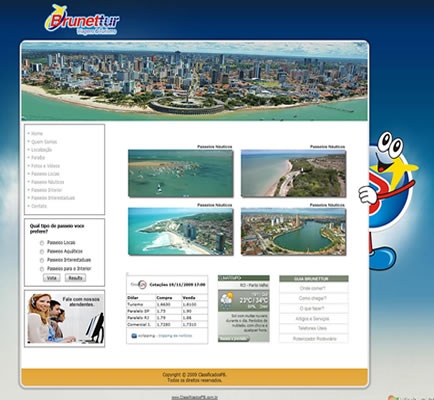Open the Contato menu item
434x400 pixels.
coord(39,206)
